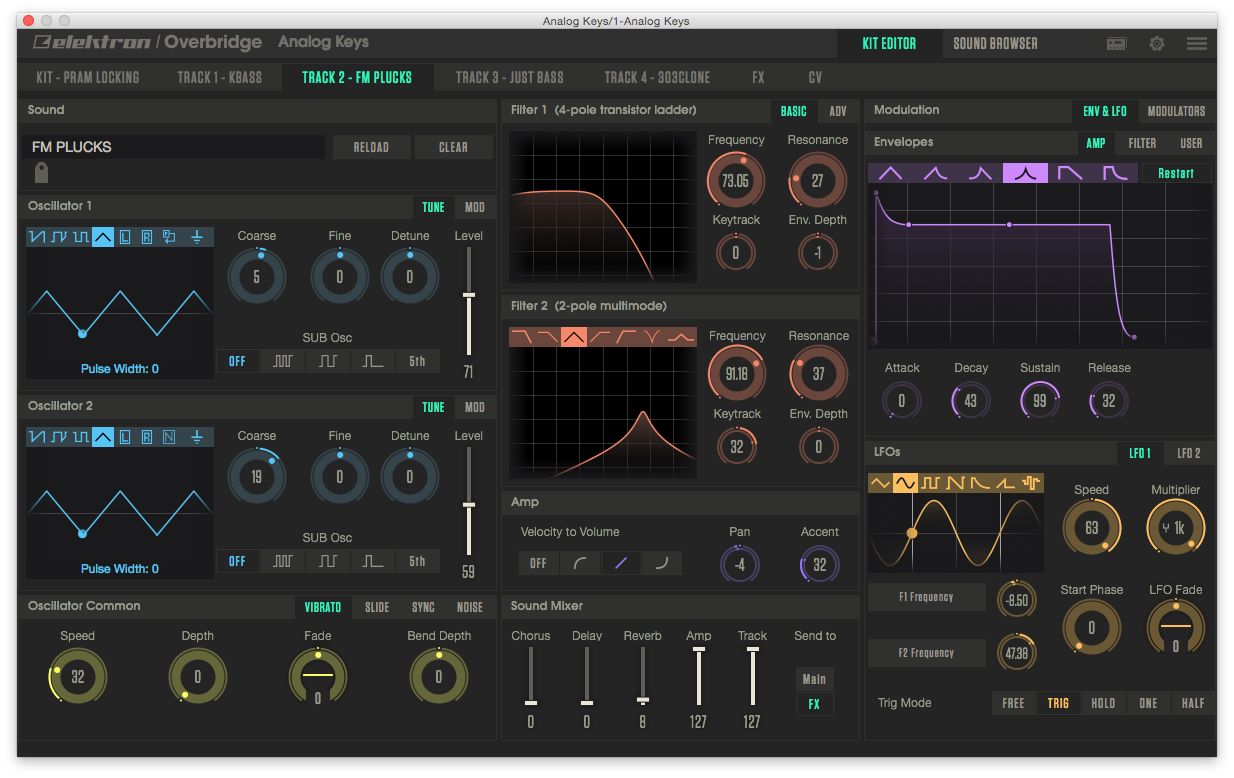1234x778 pixels.
Task: Open the Track 4 - 303CLONE tab
Action: 657,77
